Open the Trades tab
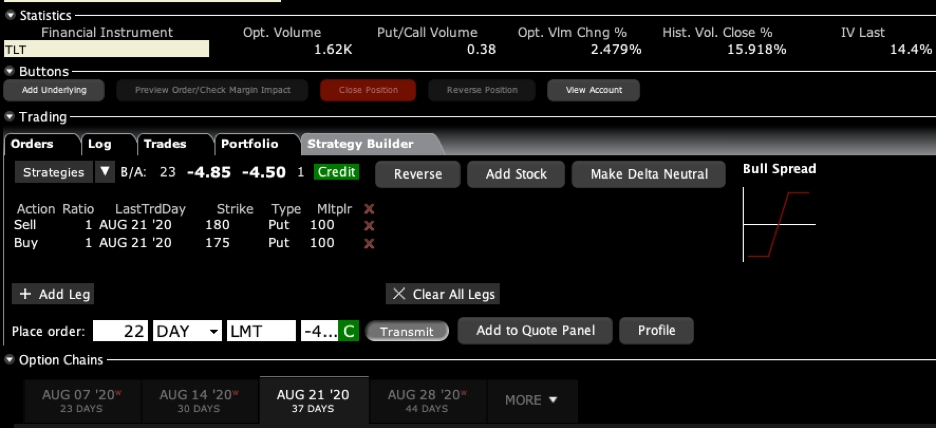The height and width of the screenshot is (428, 936). [171, 144]
